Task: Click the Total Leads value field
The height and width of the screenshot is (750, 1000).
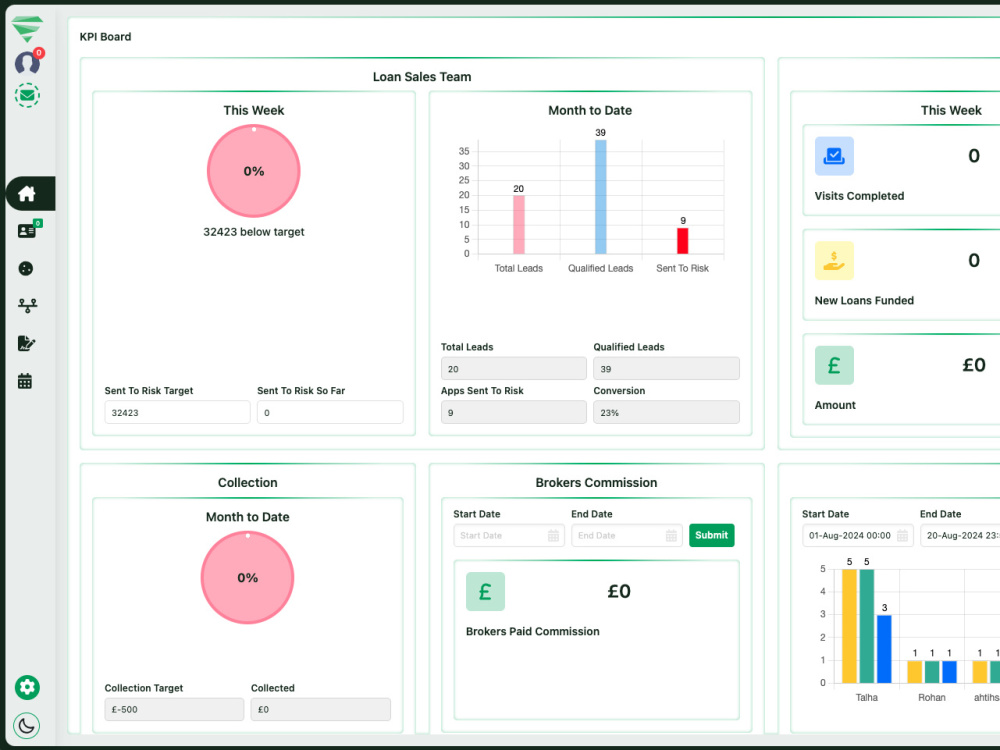Action: click(513, 369)
